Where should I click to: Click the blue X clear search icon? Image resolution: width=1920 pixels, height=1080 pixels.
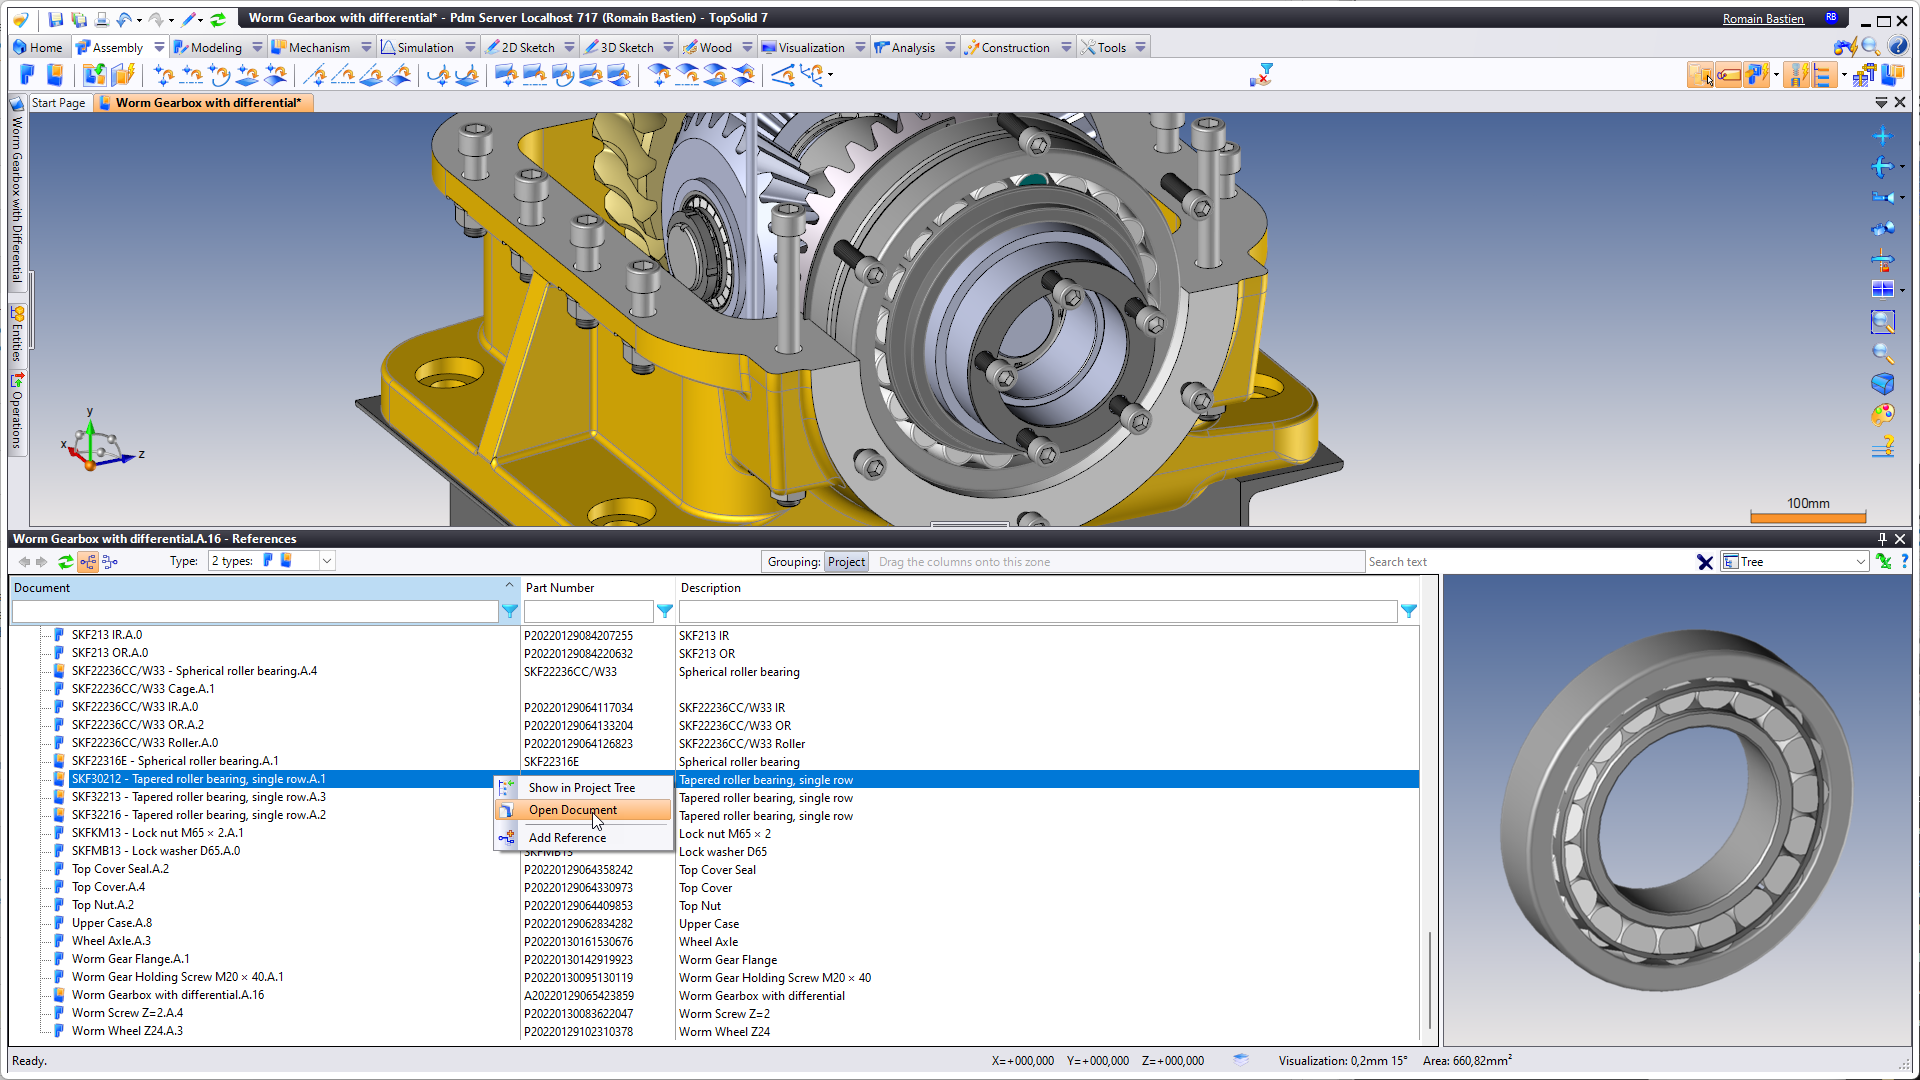[1705, 562]
